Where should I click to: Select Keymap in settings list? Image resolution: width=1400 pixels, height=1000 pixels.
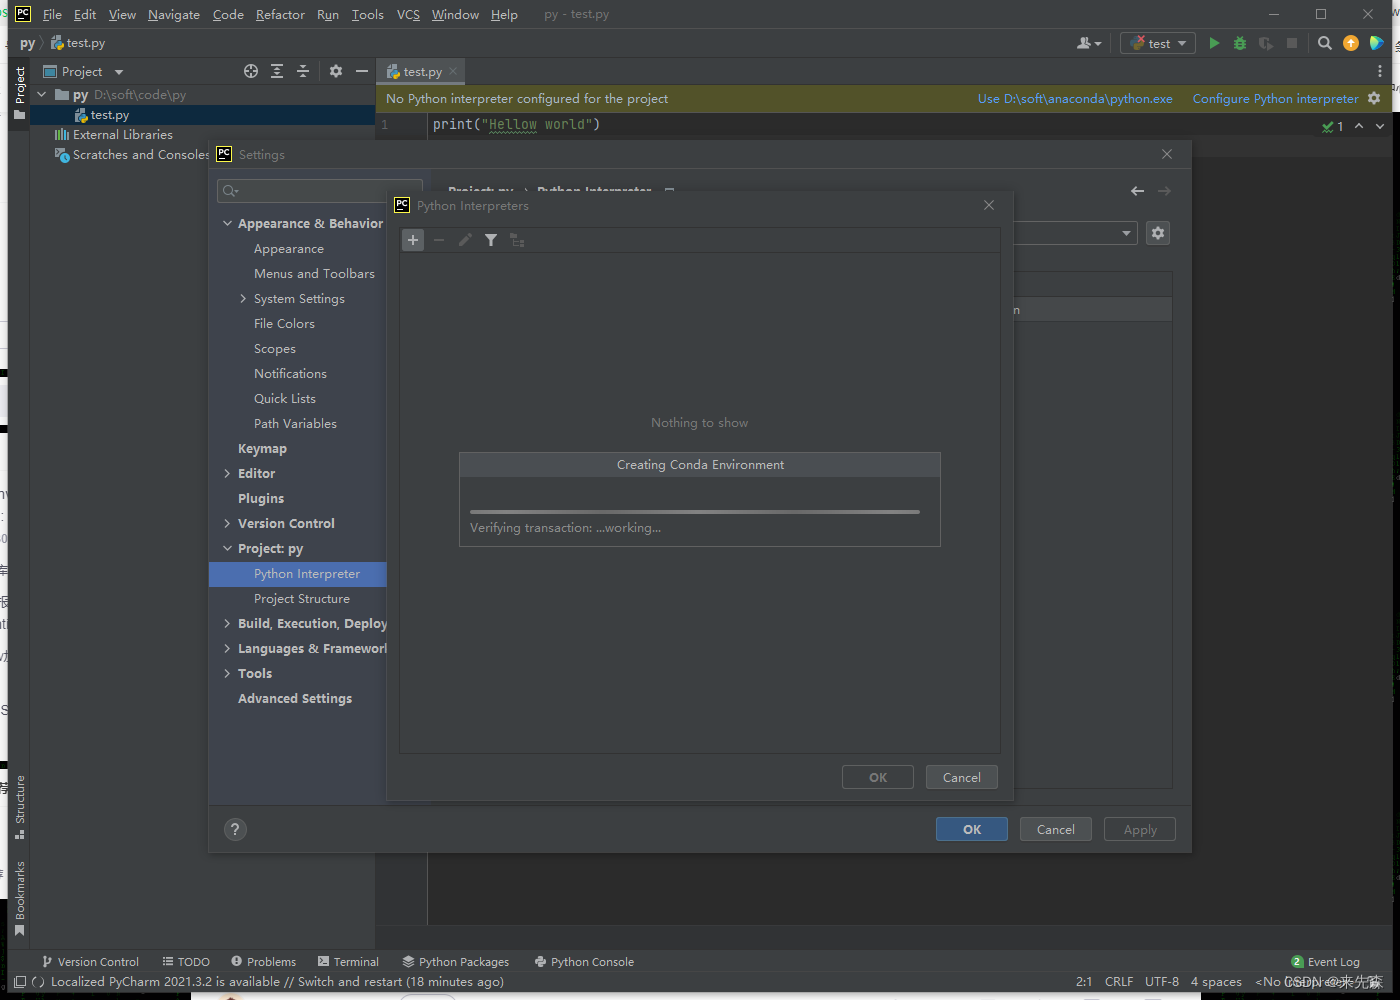tap(262, 448)
